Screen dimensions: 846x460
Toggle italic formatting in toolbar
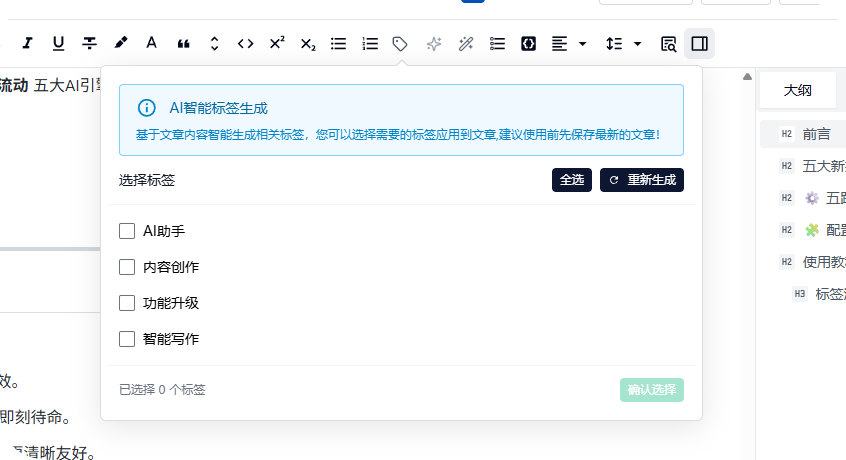click(x=27, y=43)
